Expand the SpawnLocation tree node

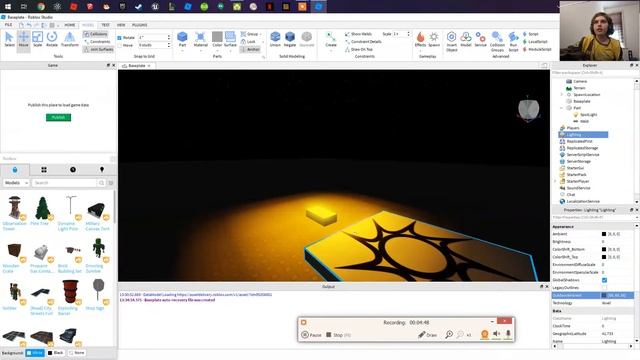click(562, 95)
